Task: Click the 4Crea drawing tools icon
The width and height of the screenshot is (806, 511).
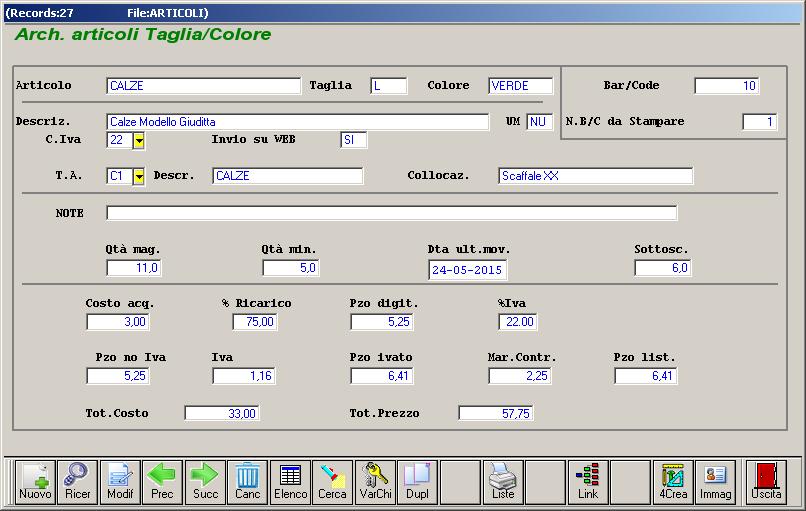Action: point(673,482)
